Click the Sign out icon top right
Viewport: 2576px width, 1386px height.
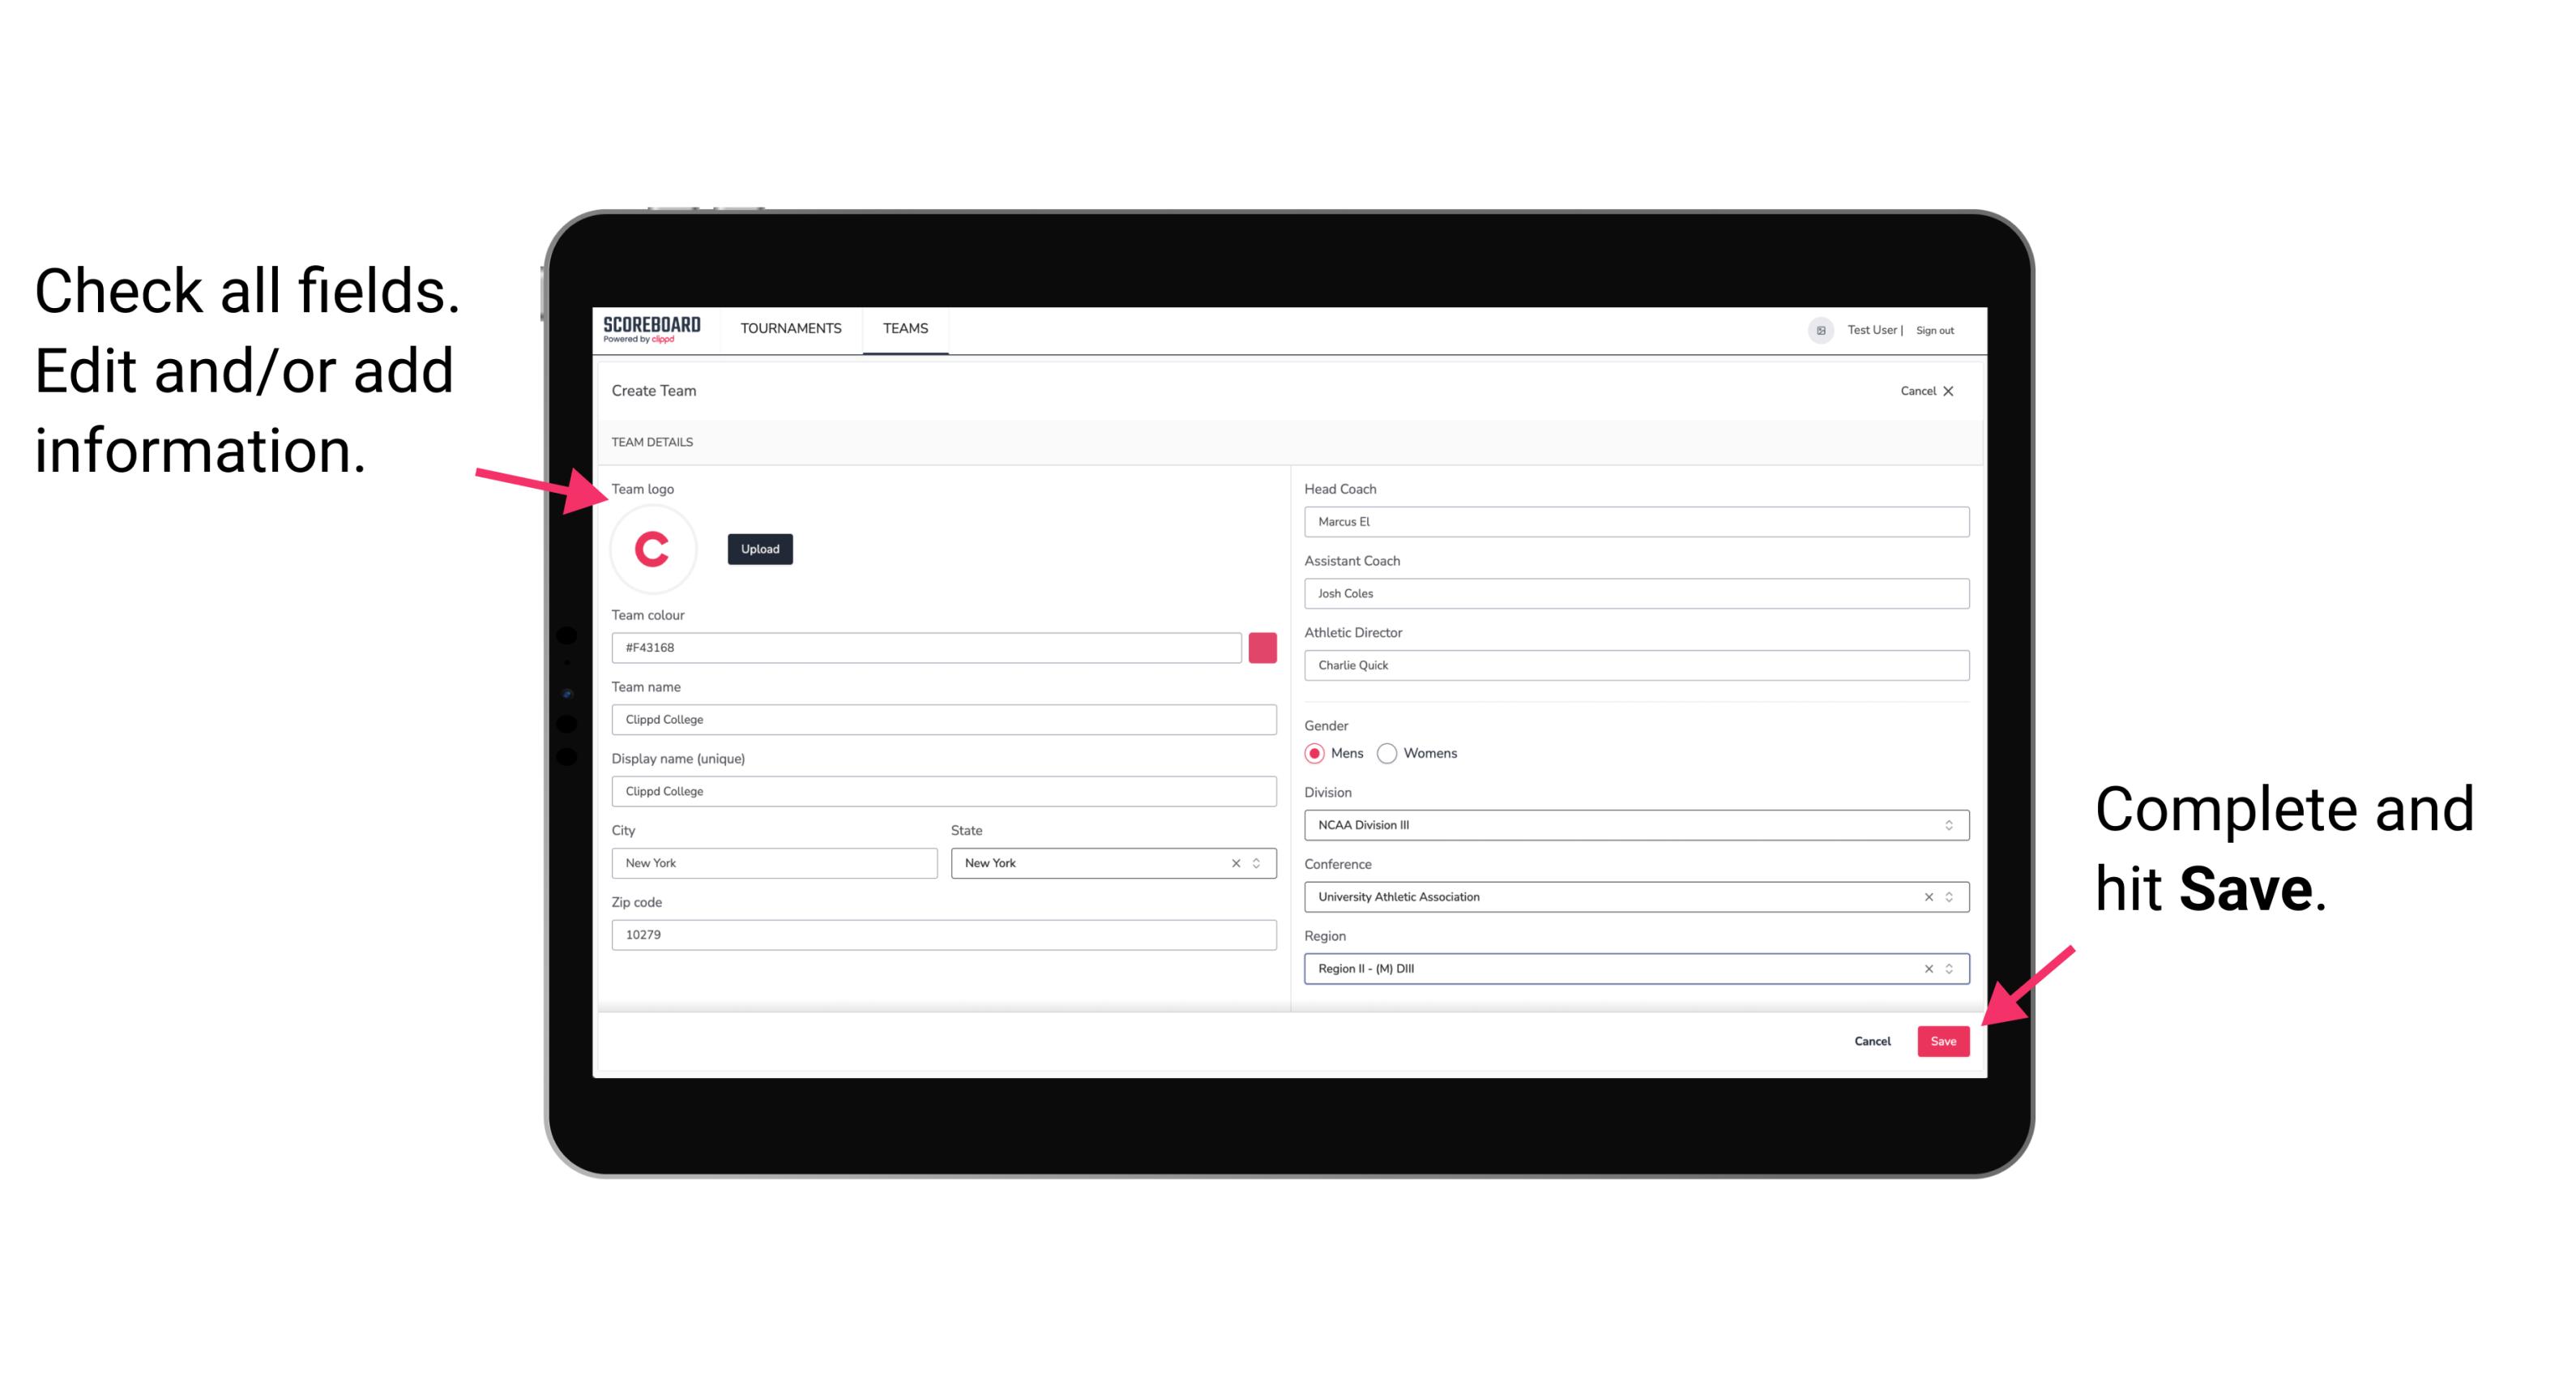click(1943, 329)
